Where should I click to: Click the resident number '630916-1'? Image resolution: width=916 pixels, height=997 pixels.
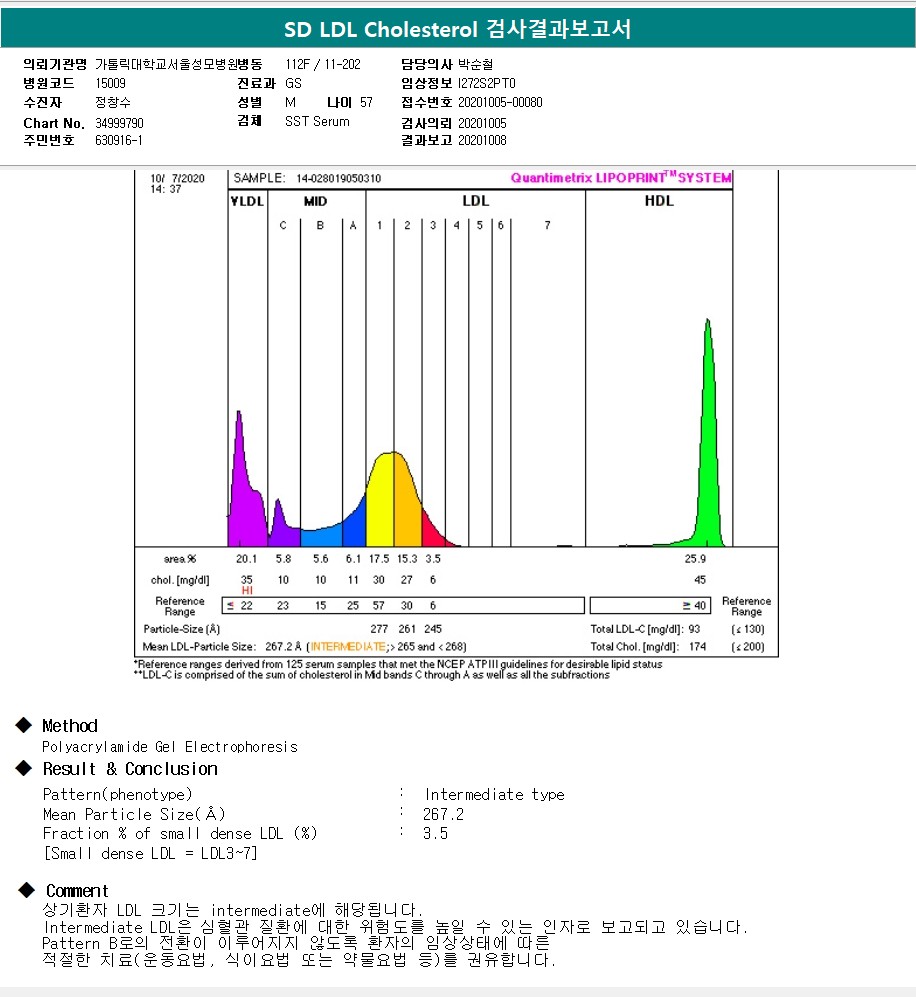point(119,140)
